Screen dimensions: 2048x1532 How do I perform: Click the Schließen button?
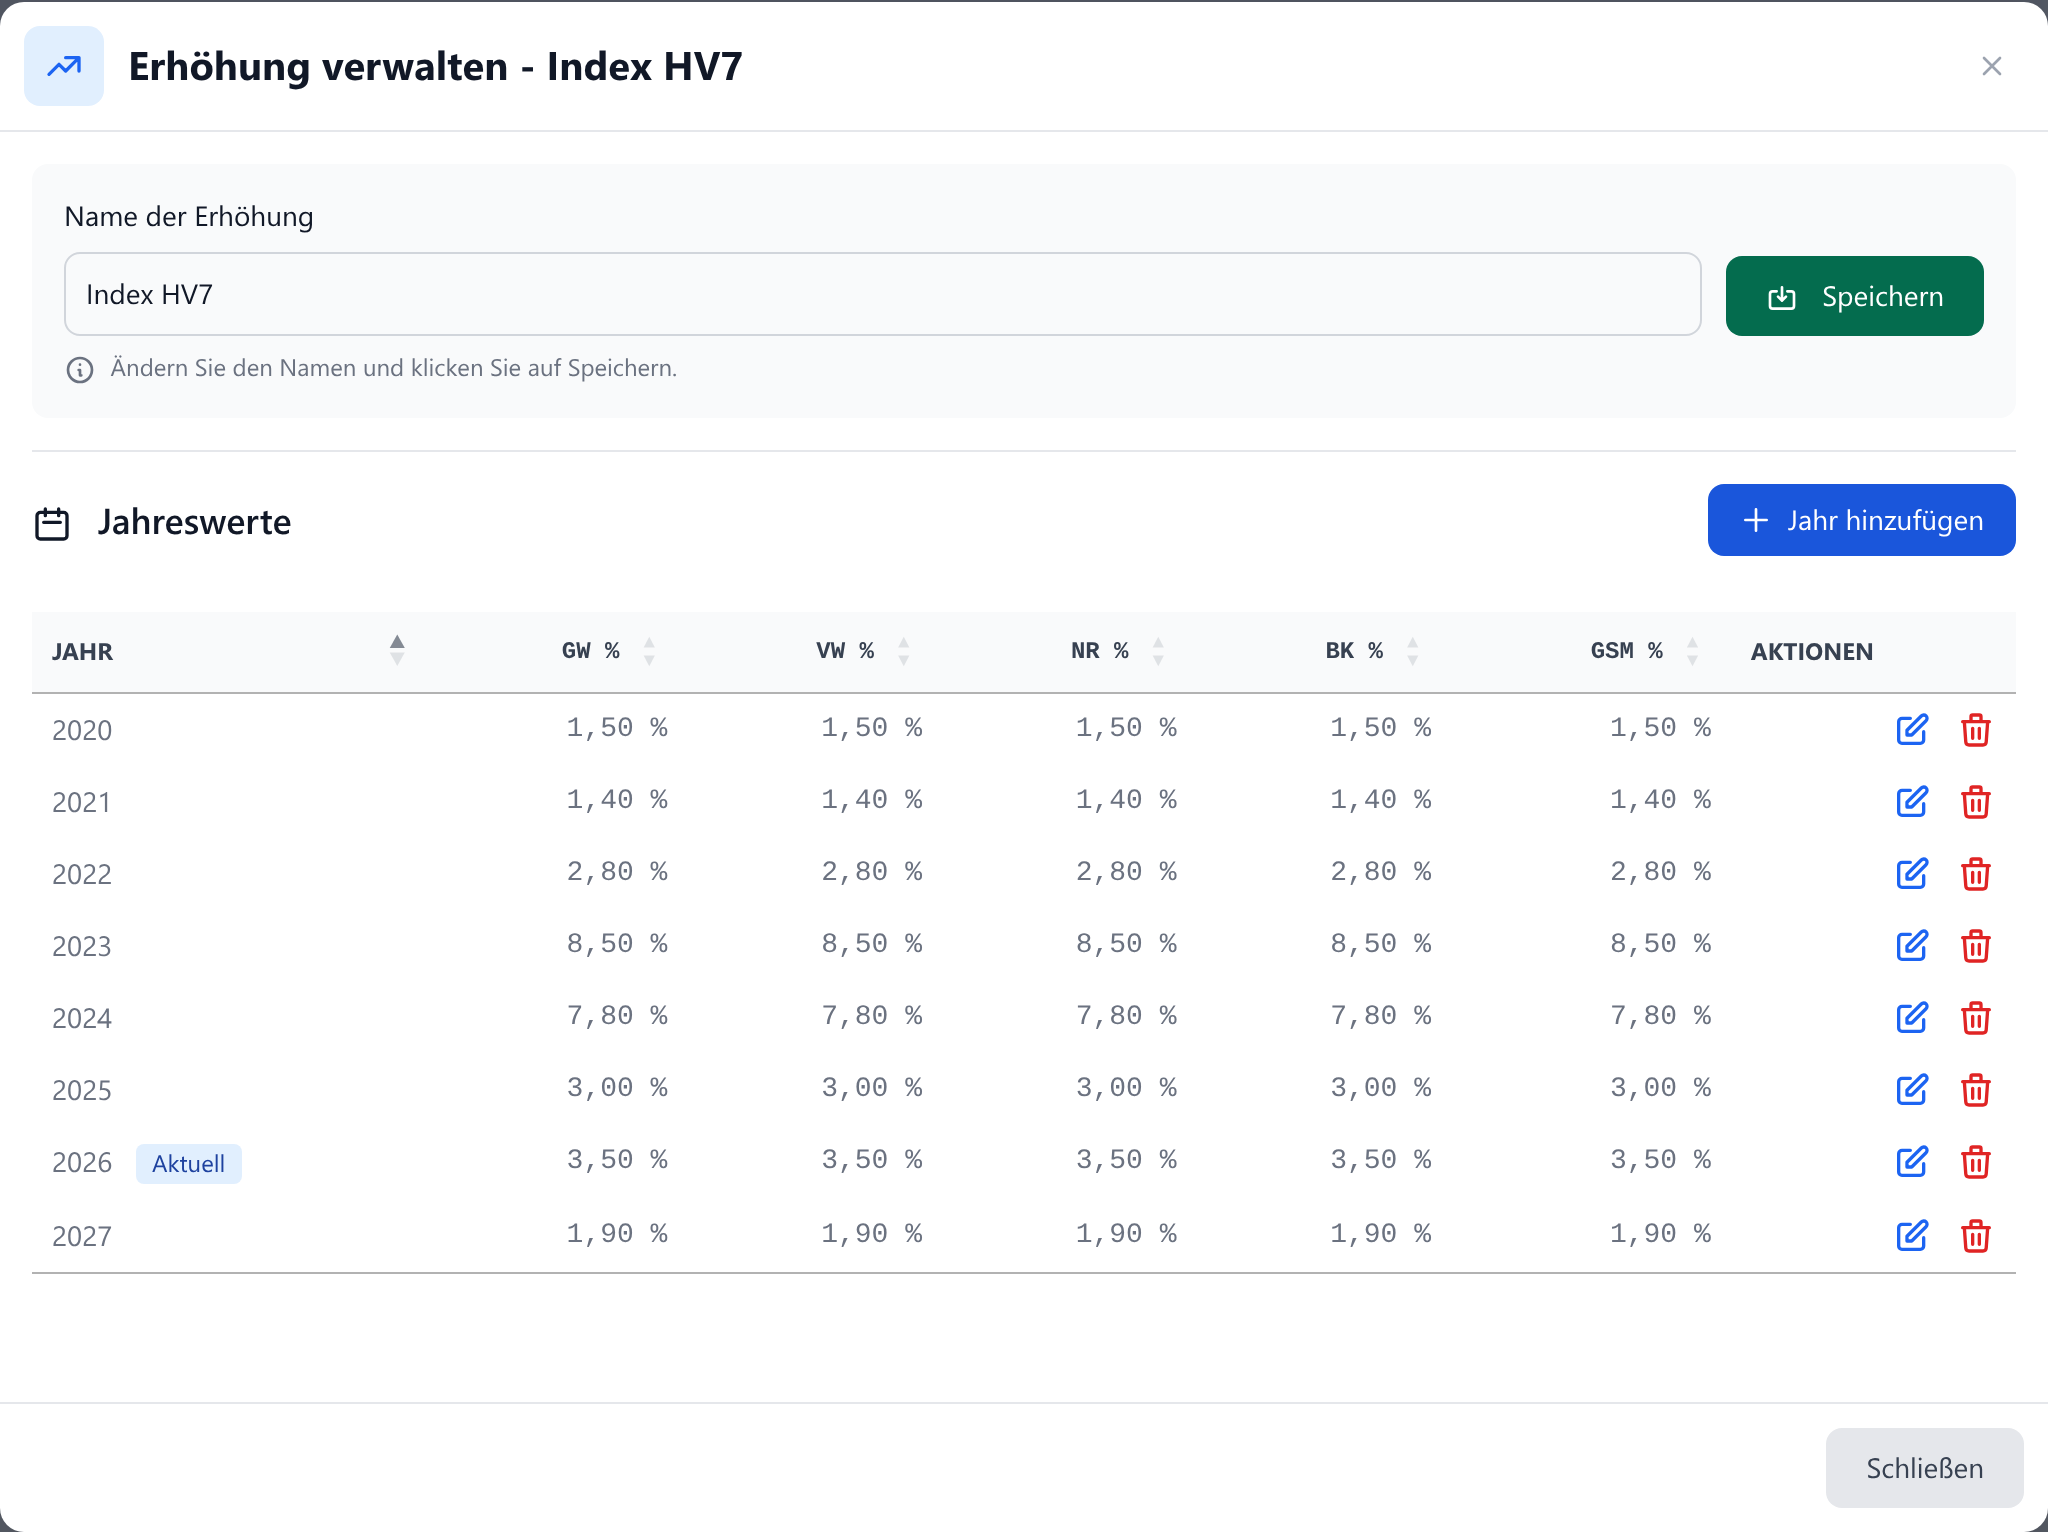point(1924,1468)
